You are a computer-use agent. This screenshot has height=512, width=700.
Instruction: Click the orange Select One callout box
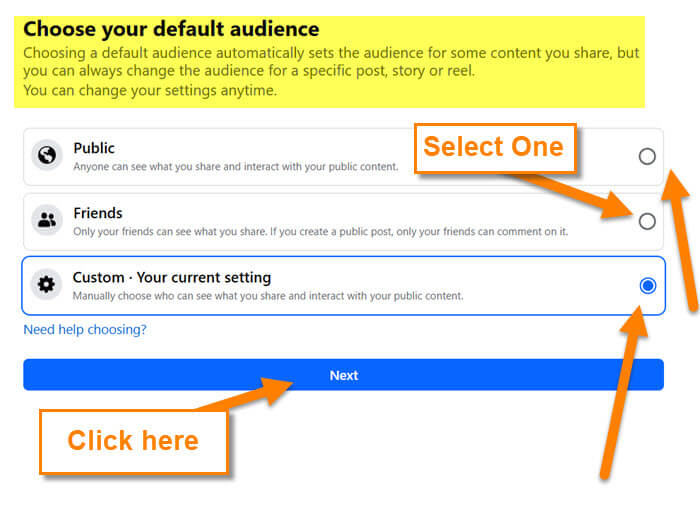coord(495,148)
